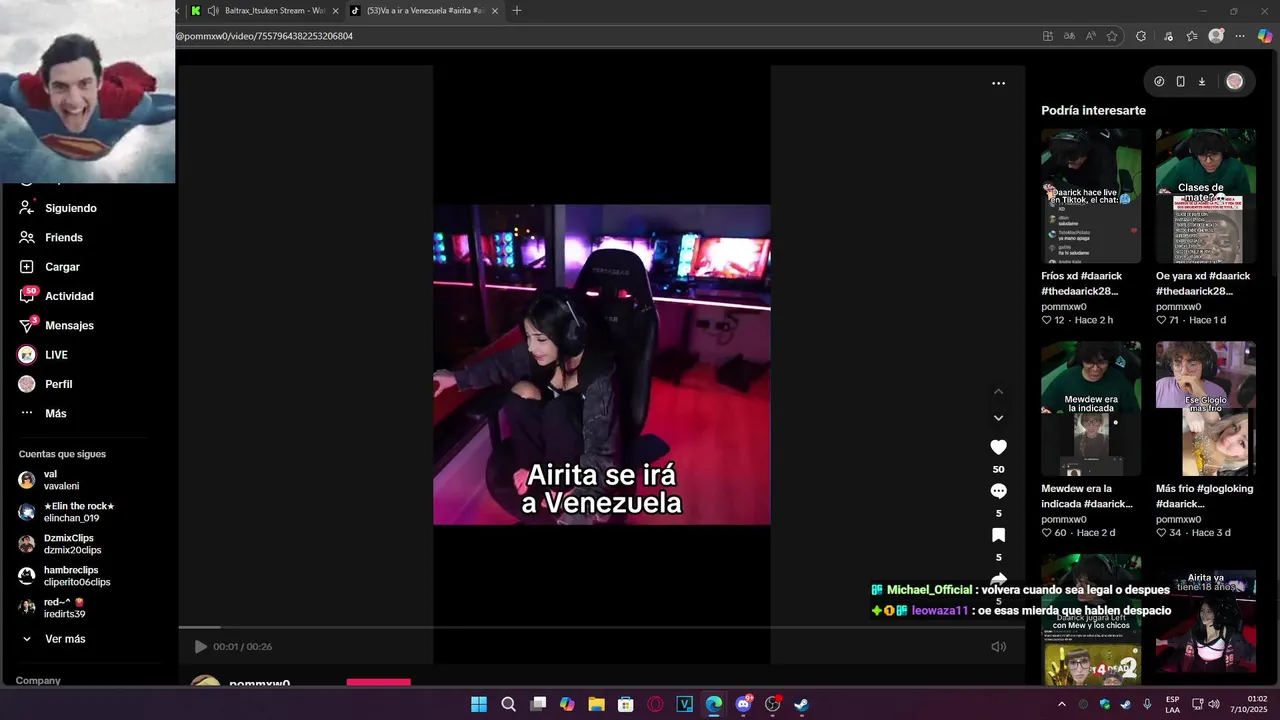Open the Edge browser profile avatar
This screenshot has width=1280, height=720.
tap(1216, 36)
